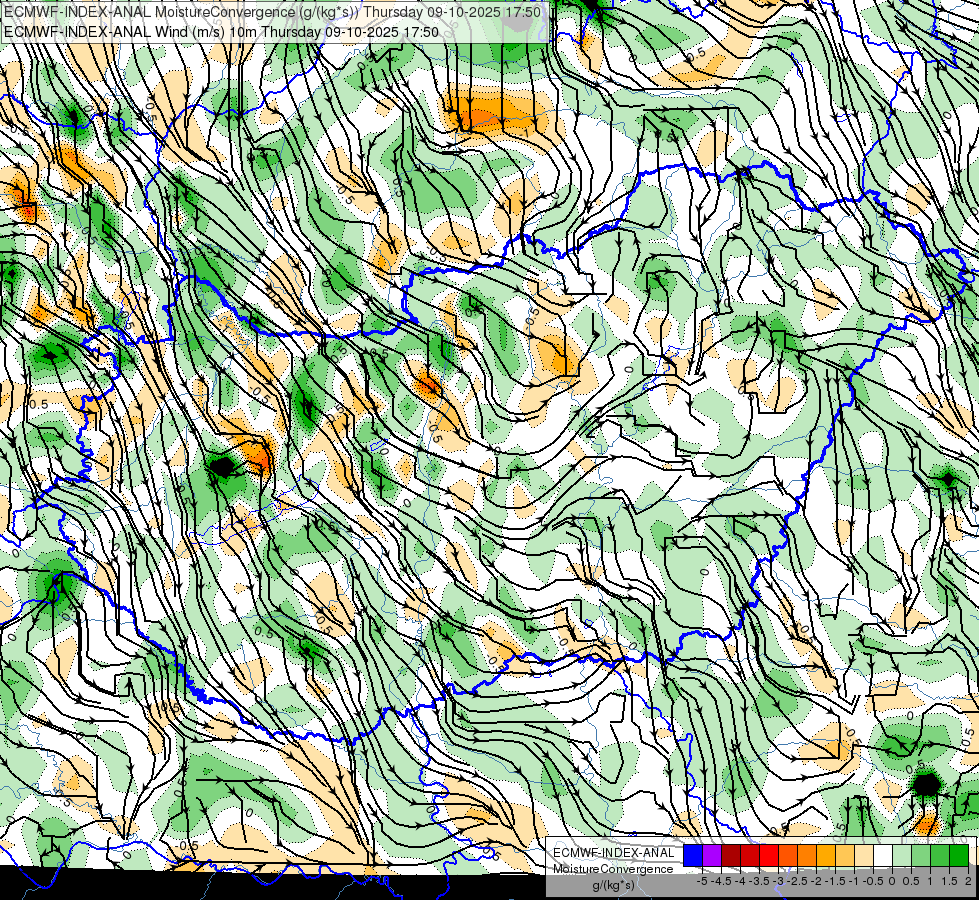The height and width of the screenshot is (900, 979).
Task: Click the -5 tick label in legend
Action: 702,881
